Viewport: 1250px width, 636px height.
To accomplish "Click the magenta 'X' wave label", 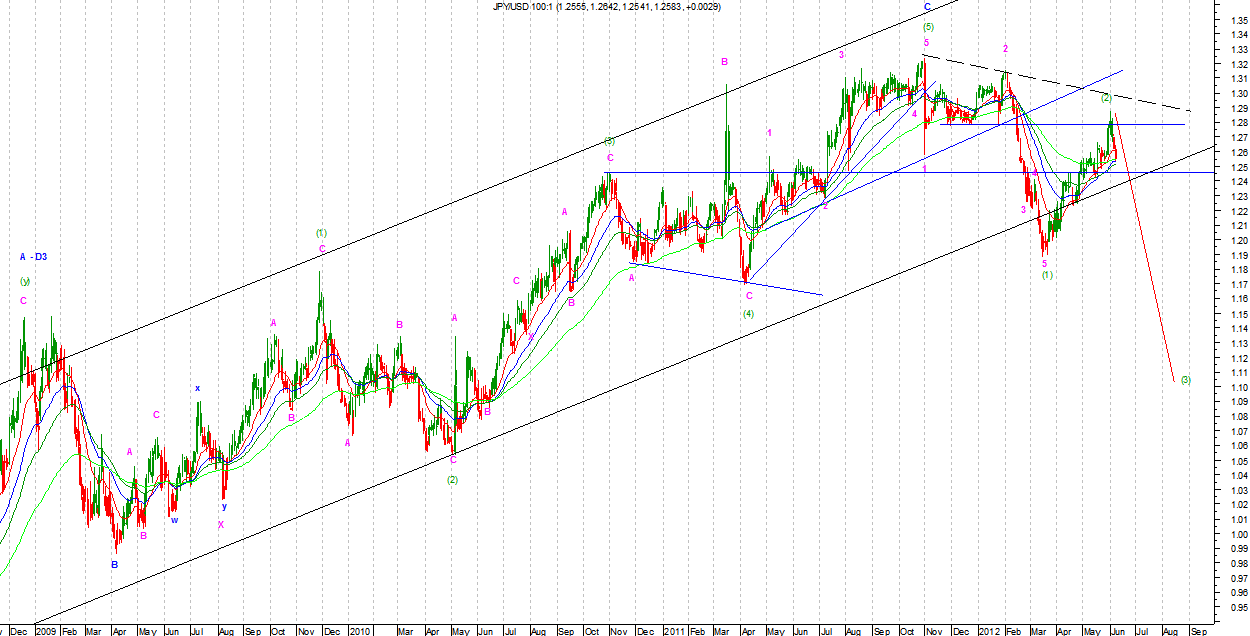I will (x=221, y=524).
